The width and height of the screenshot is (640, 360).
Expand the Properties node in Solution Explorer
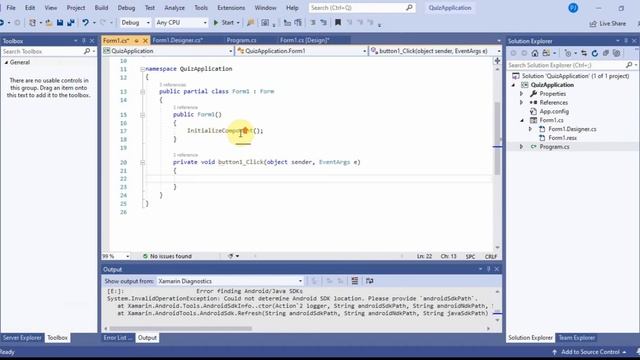[x=522, y=94]
